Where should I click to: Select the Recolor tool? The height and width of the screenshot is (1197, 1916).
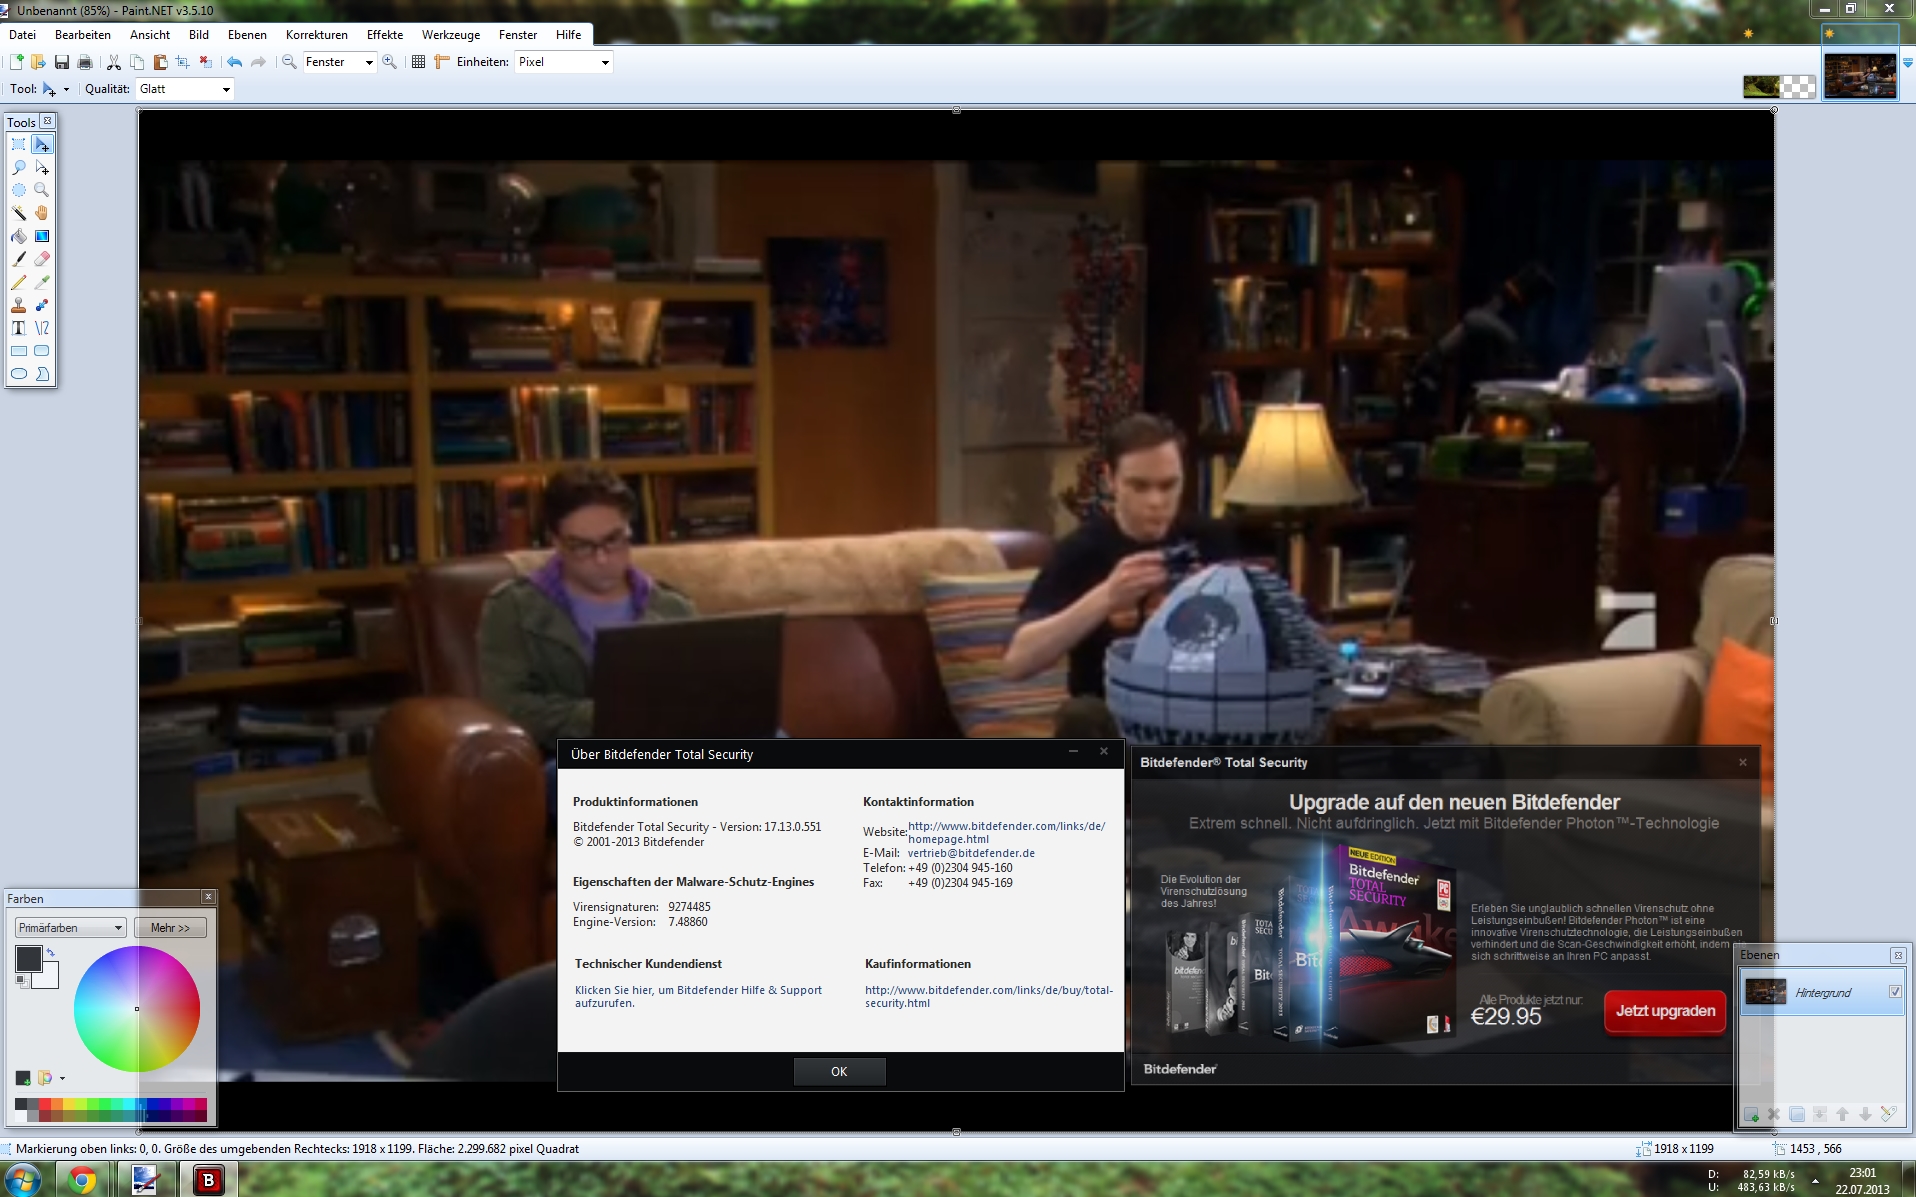click(42, 305)
